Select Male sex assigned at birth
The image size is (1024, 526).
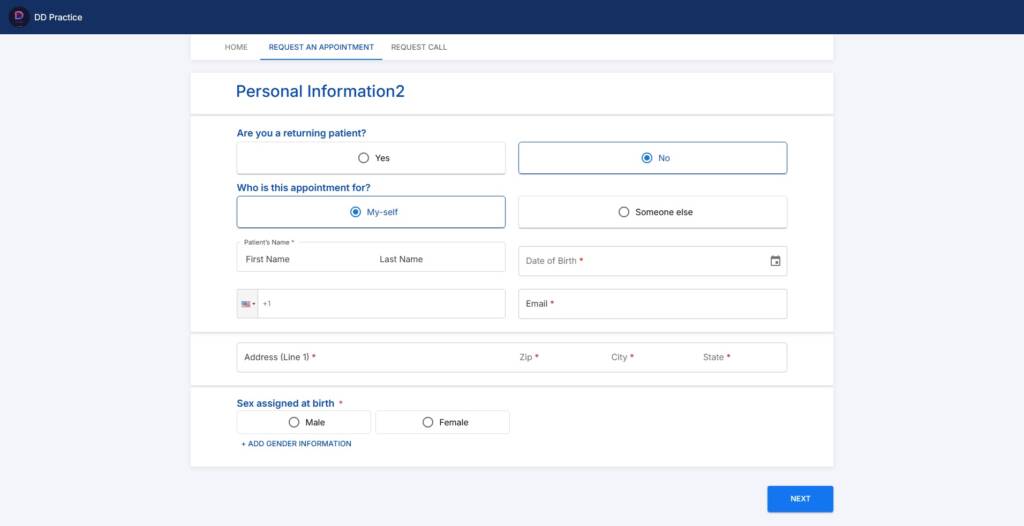coord(303,422)
